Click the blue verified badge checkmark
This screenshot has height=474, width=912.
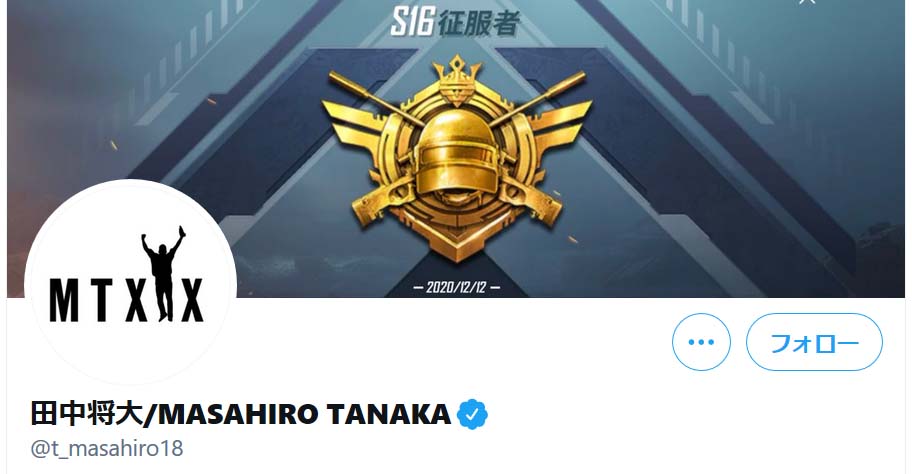coord(472,414)
